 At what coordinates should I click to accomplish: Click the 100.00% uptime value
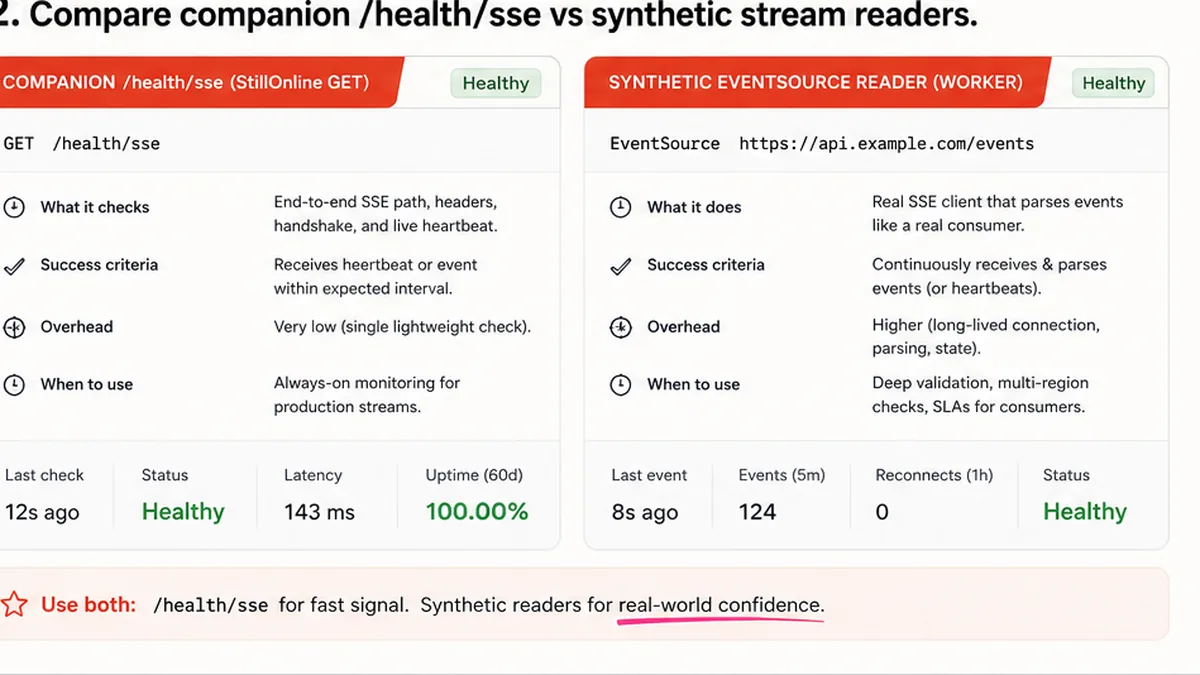coord(477,512)
